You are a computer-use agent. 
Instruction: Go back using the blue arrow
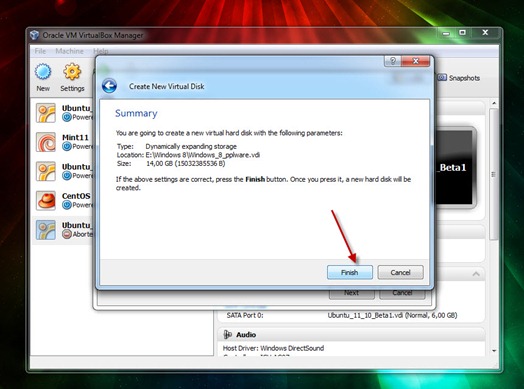coord(109,86)
